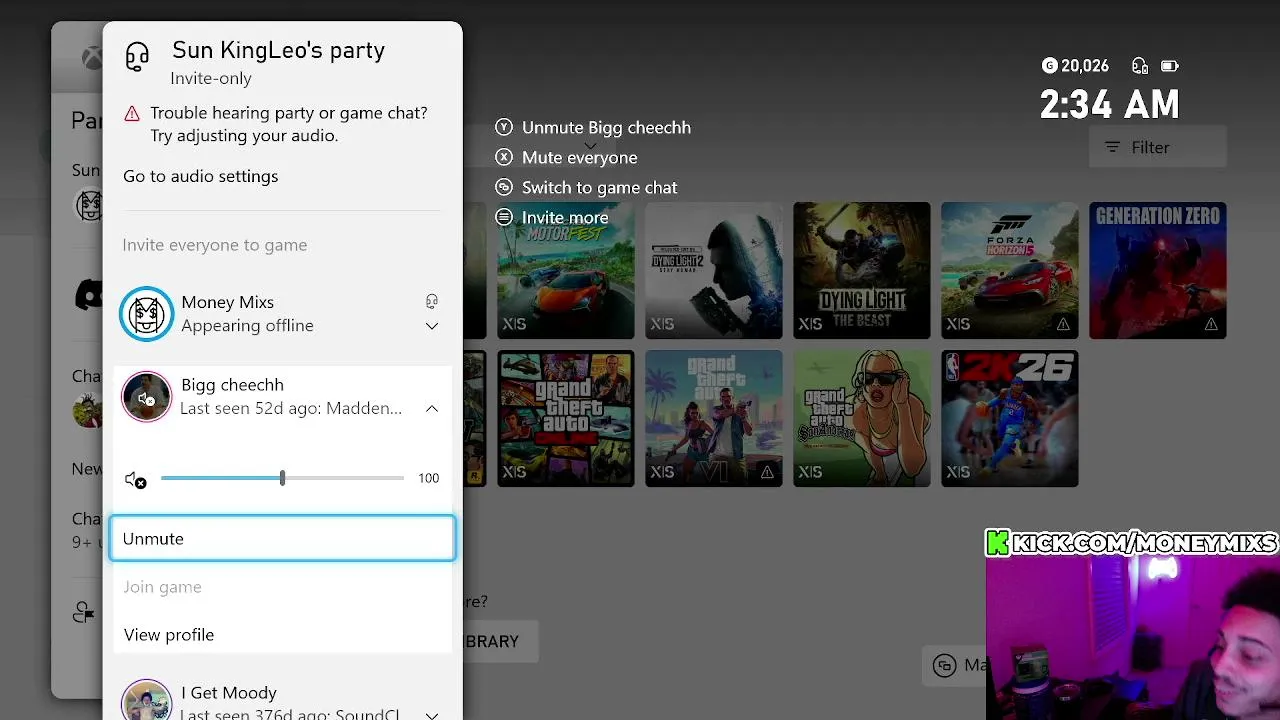Open Dying Light 2 Stay Human tile
This screenshot has height=720, width=1280.
714,270
